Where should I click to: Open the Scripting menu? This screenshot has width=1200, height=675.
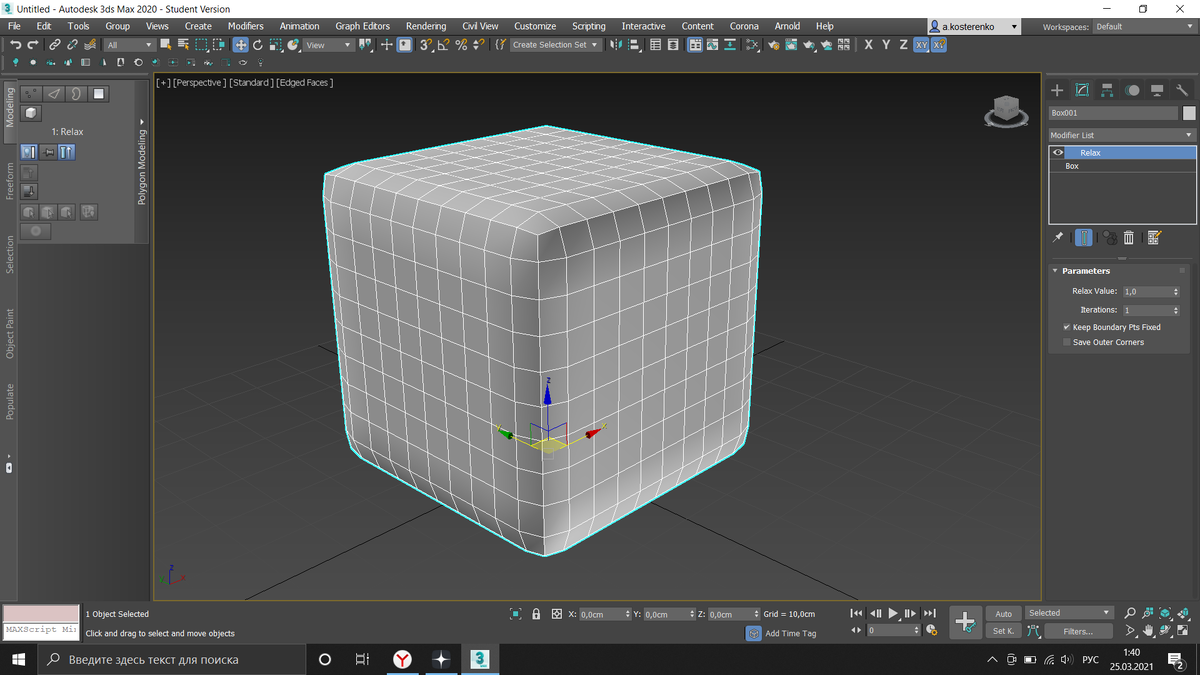[588, 26]
